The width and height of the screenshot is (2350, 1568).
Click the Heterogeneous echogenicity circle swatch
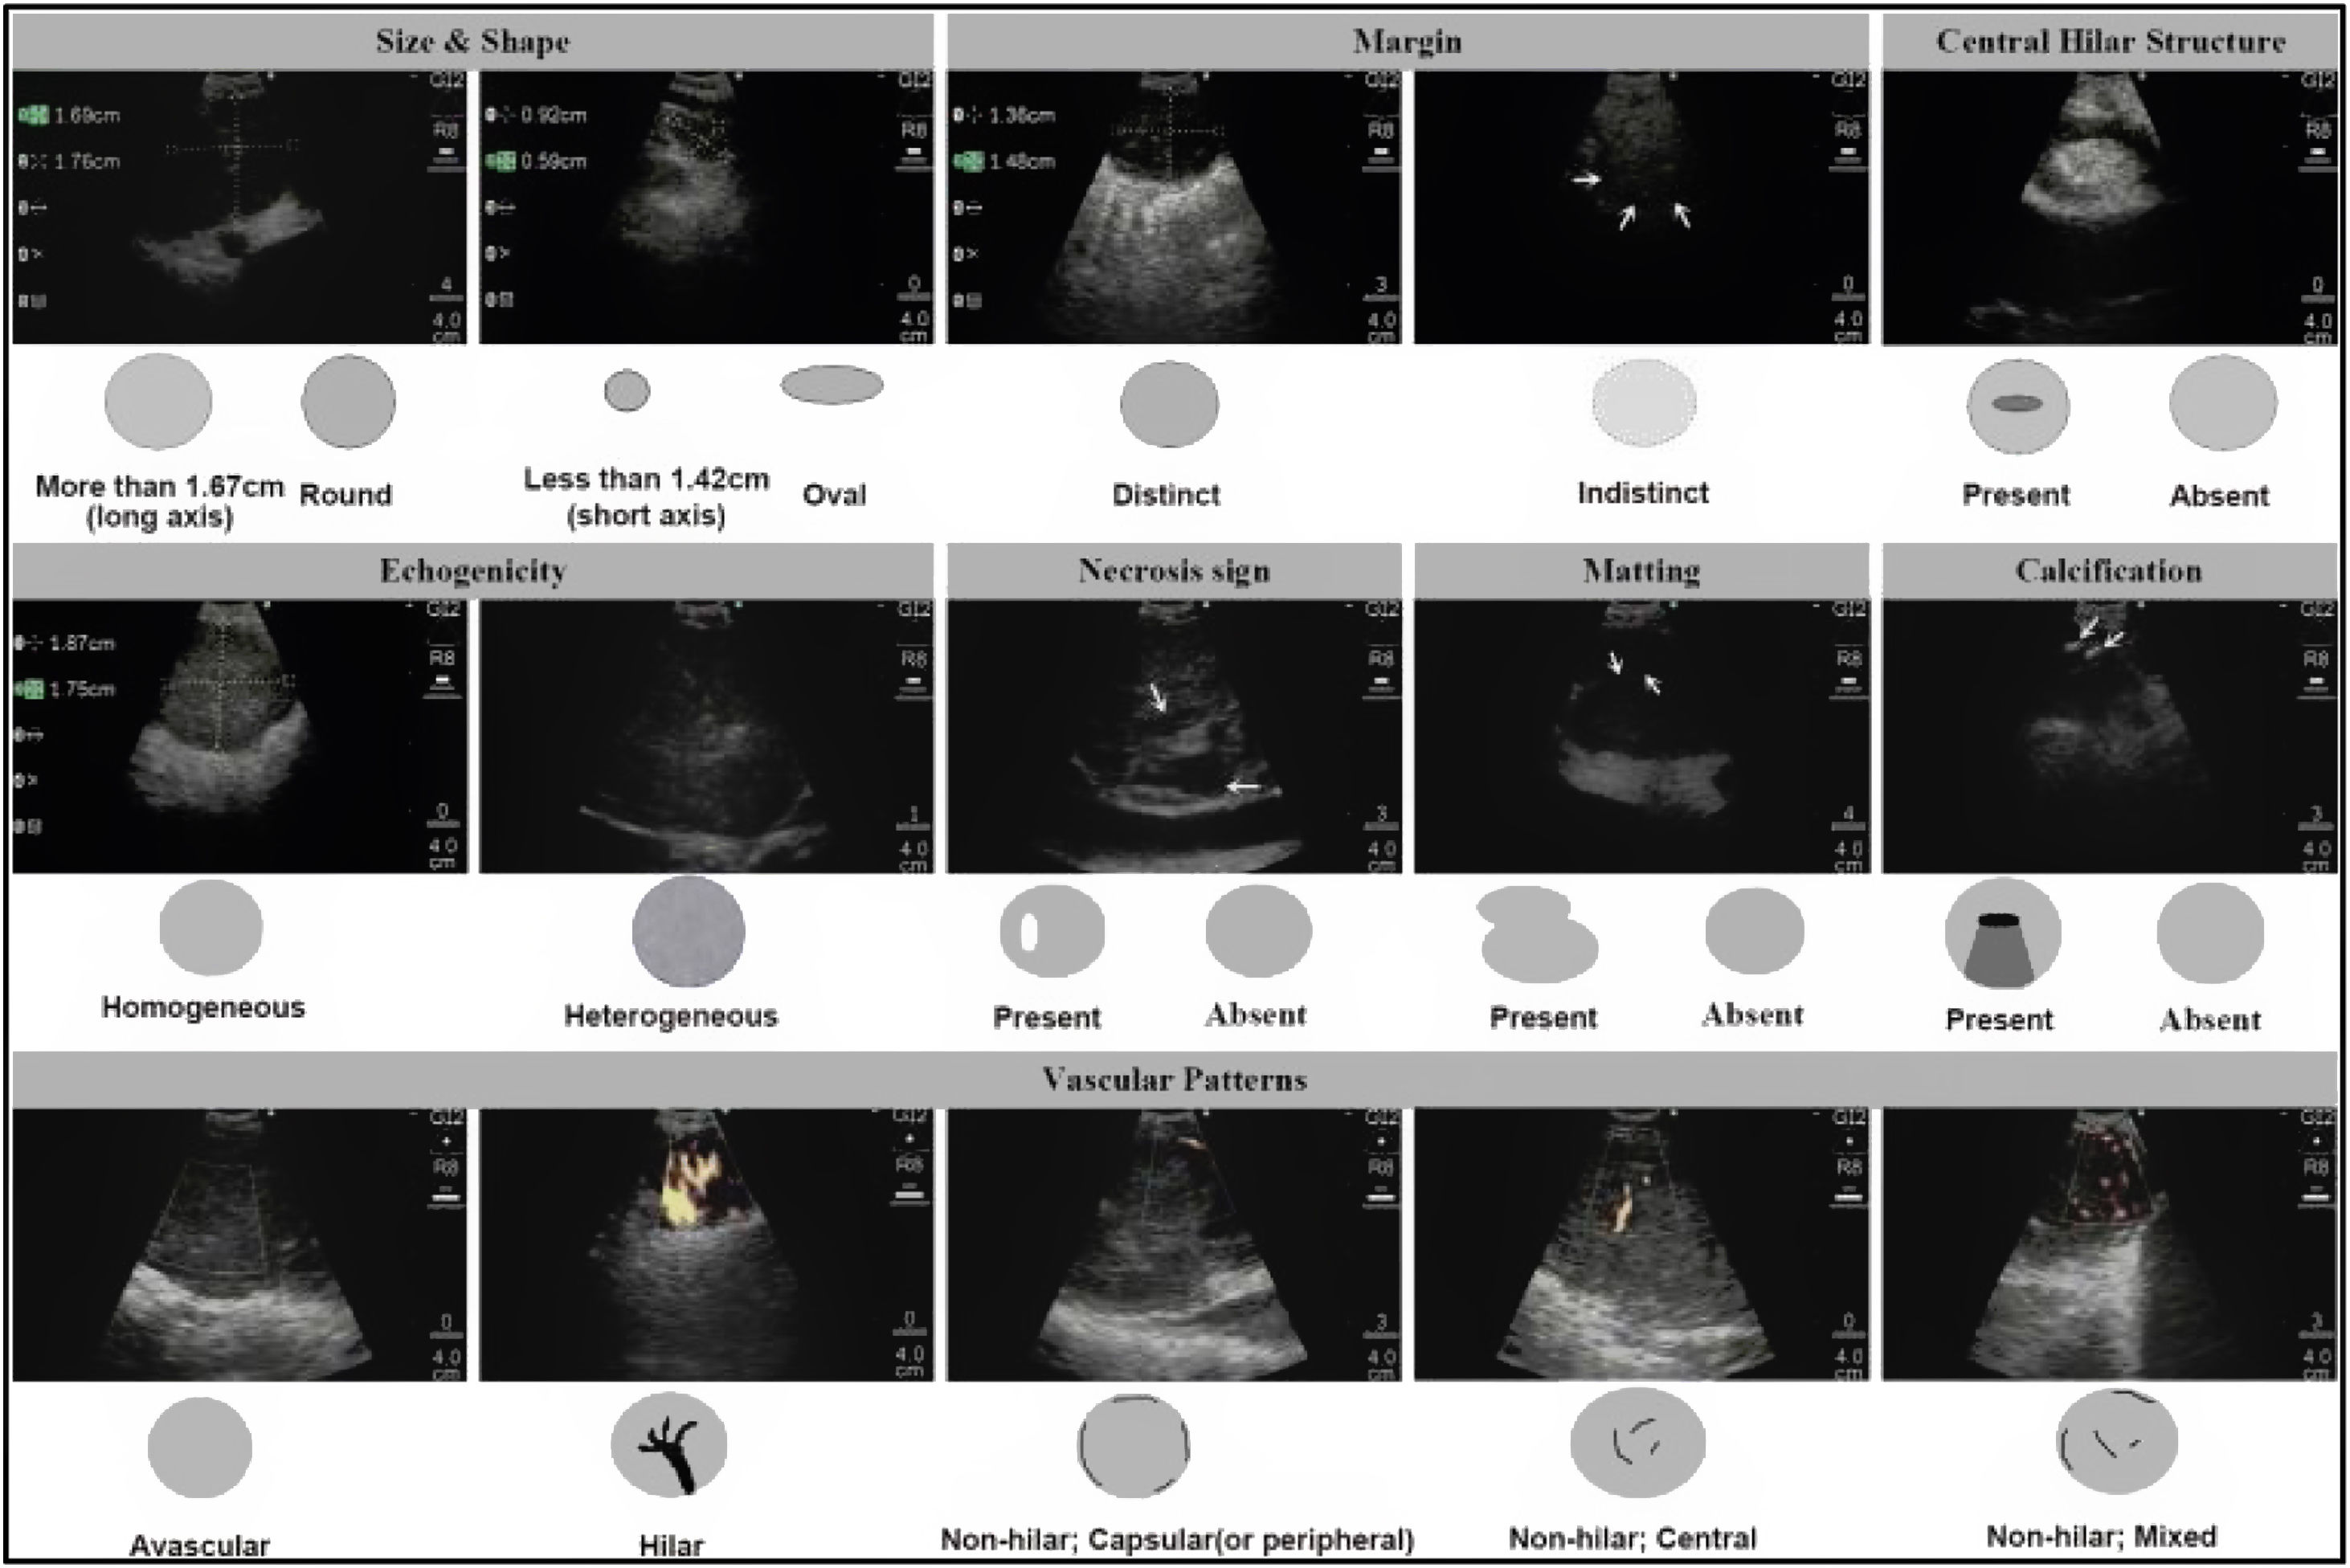point(688,931)
